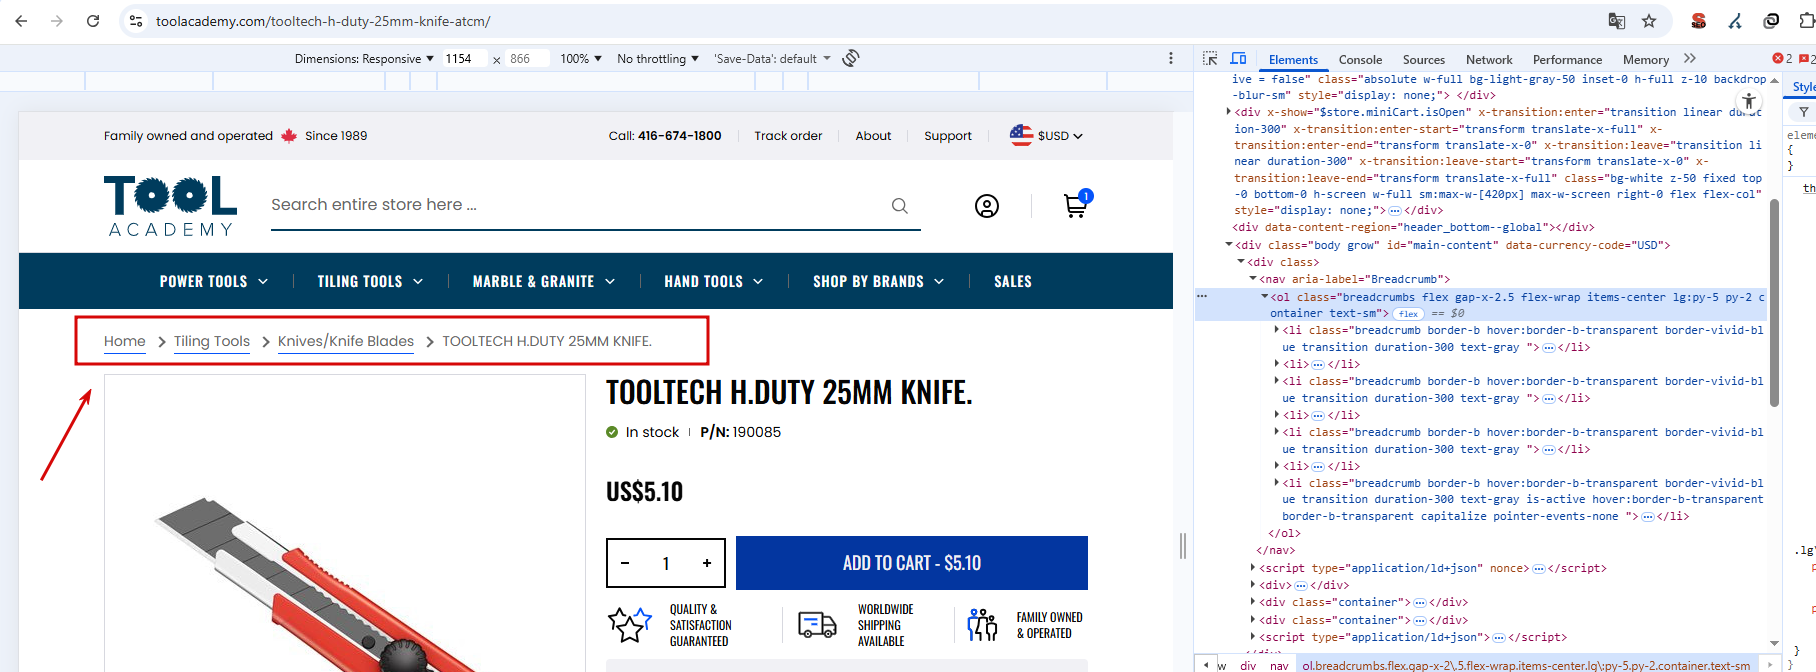Click the Track order link
The image size is (1816, 672).
[788, 136]
